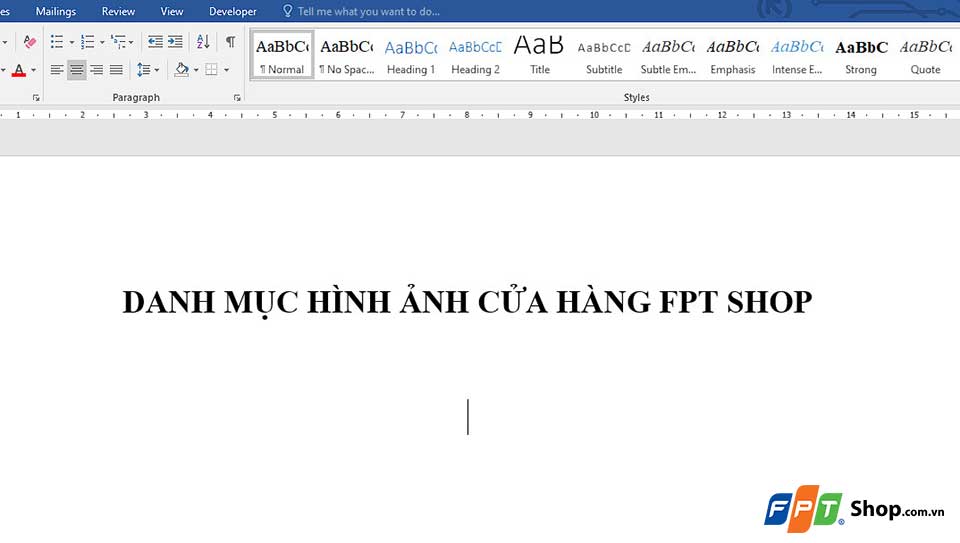Apply the Title style
The image size is (960, 543).
(x=540, y=55)
